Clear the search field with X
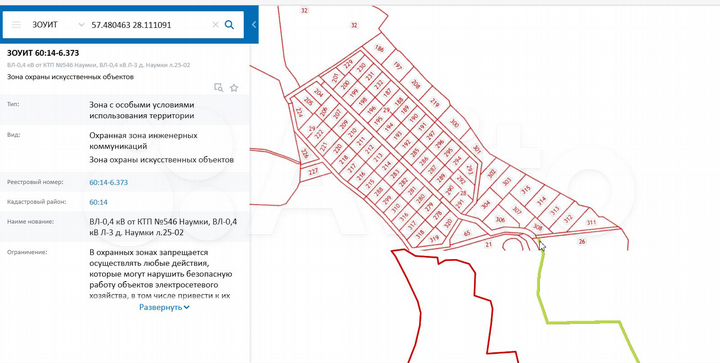Image resolution: width=720 pixels, height=363 pixels. coord(215,25)
